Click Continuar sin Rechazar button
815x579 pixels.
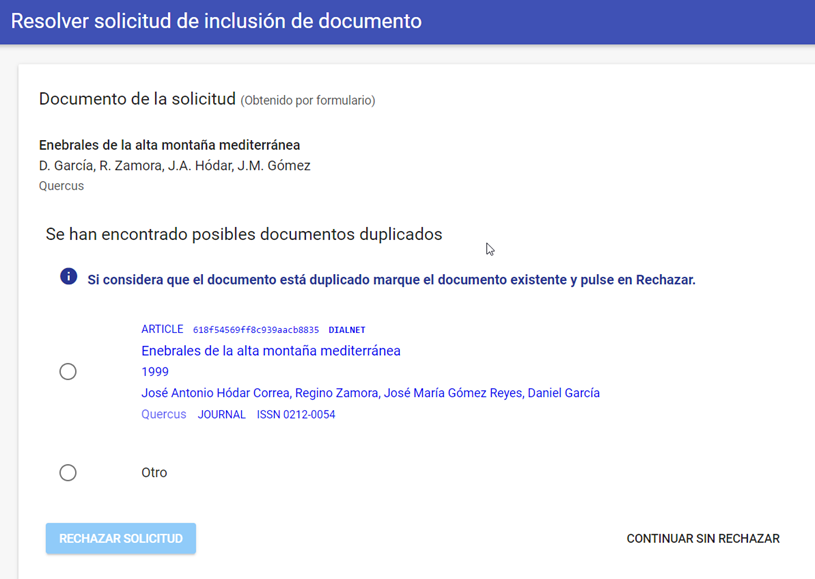point(703,538)
